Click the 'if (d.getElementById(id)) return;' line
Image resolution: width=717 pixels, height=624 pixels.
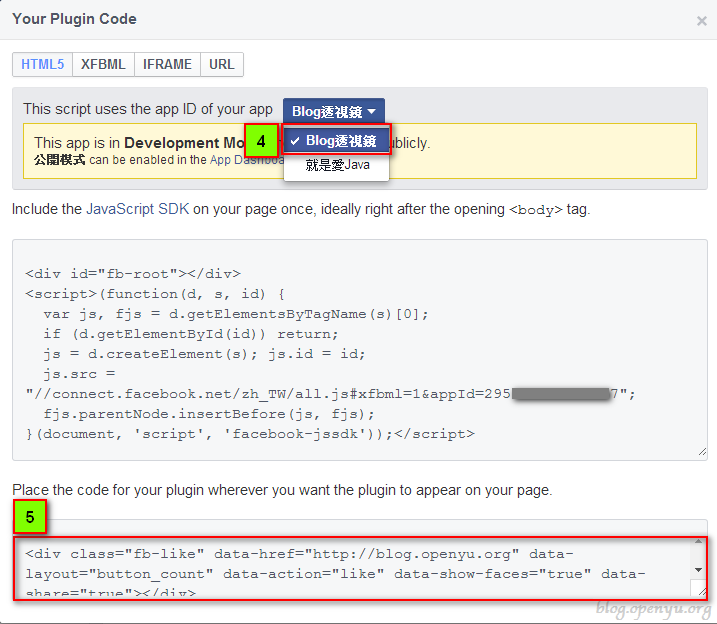(x=191, y=334)
